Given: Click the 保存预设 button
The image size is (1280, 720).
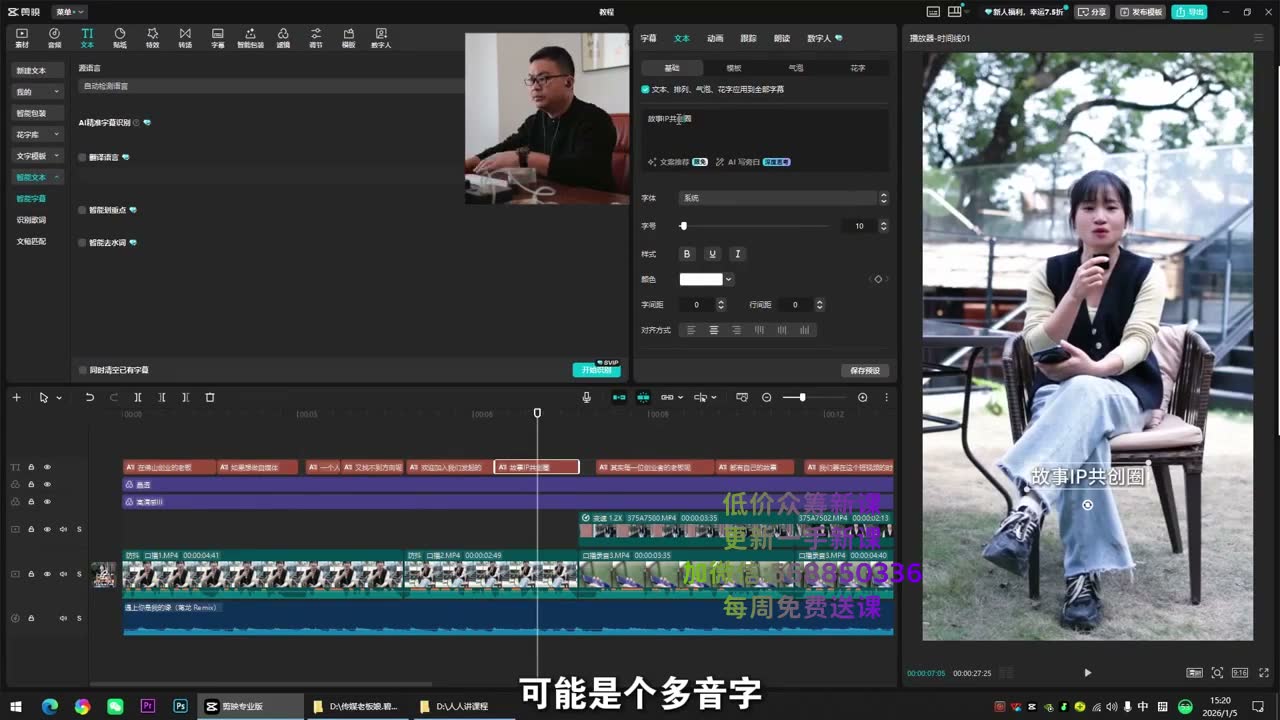Looking at the screenshot, I should (x=865, y=370).
